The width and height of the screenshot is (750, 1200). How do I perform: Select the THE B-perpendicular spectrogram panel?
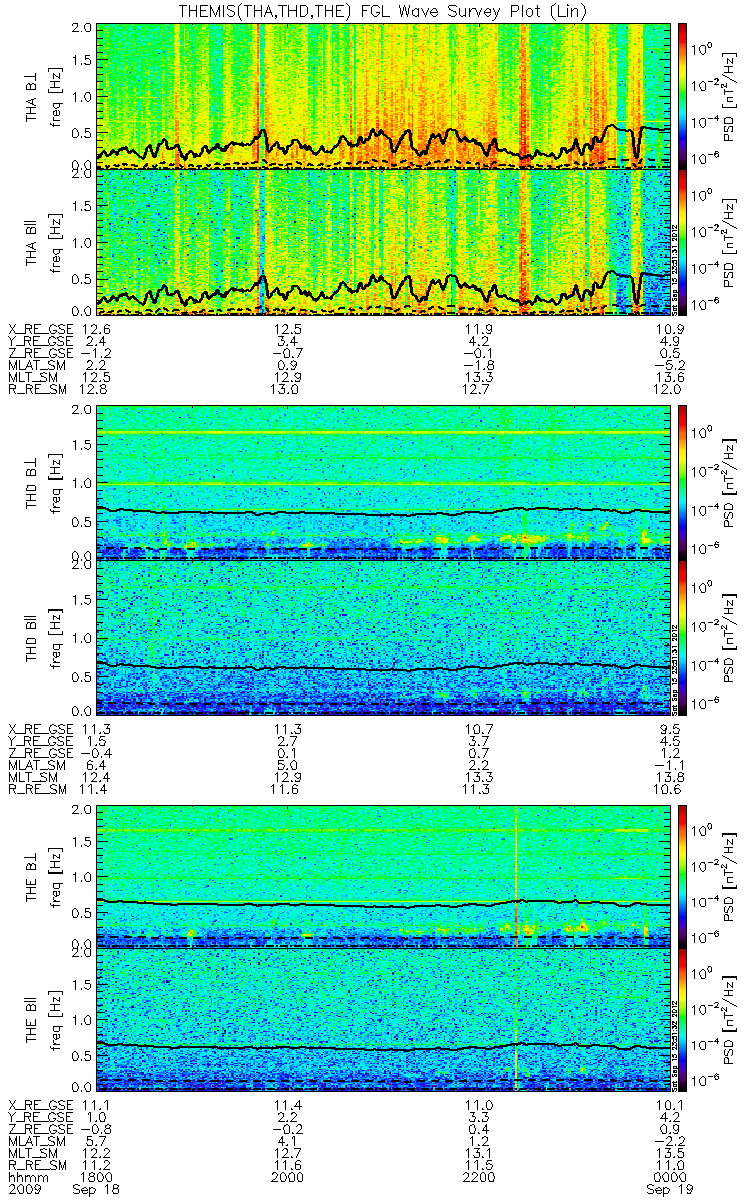(x=383, y=874)
